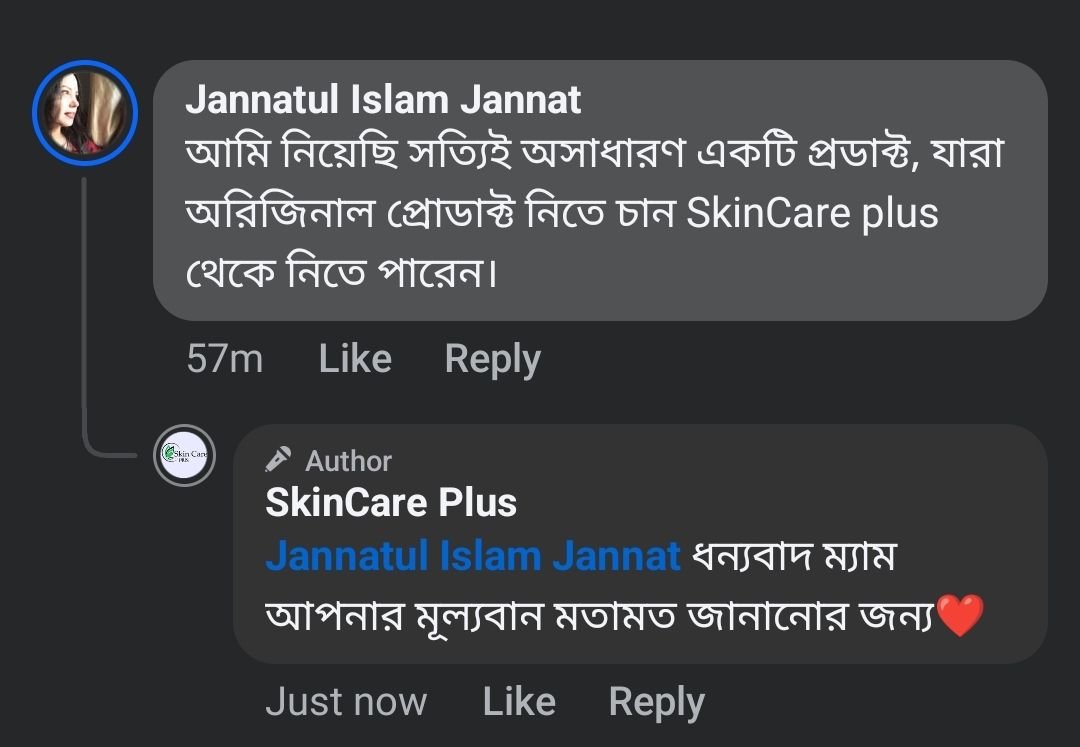Click the Just now timestamp
Screen dimensions: 1080x747
pos(346,702)
